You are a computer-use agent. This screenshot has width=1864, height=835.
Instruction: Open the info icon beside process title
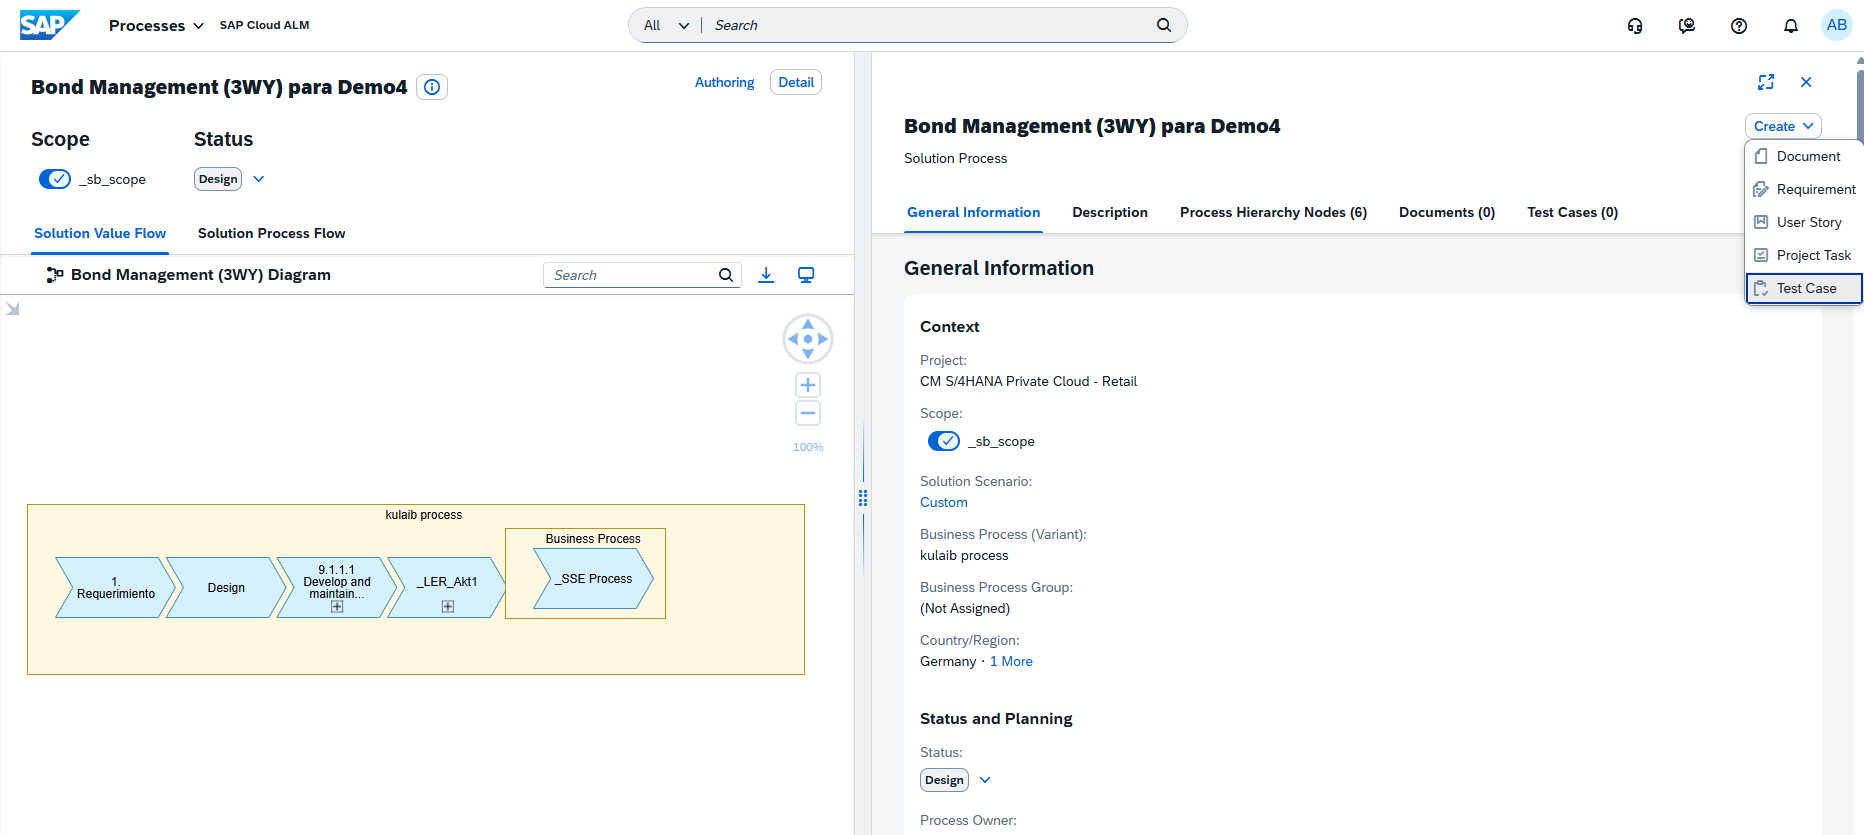[x=432, y=87]
